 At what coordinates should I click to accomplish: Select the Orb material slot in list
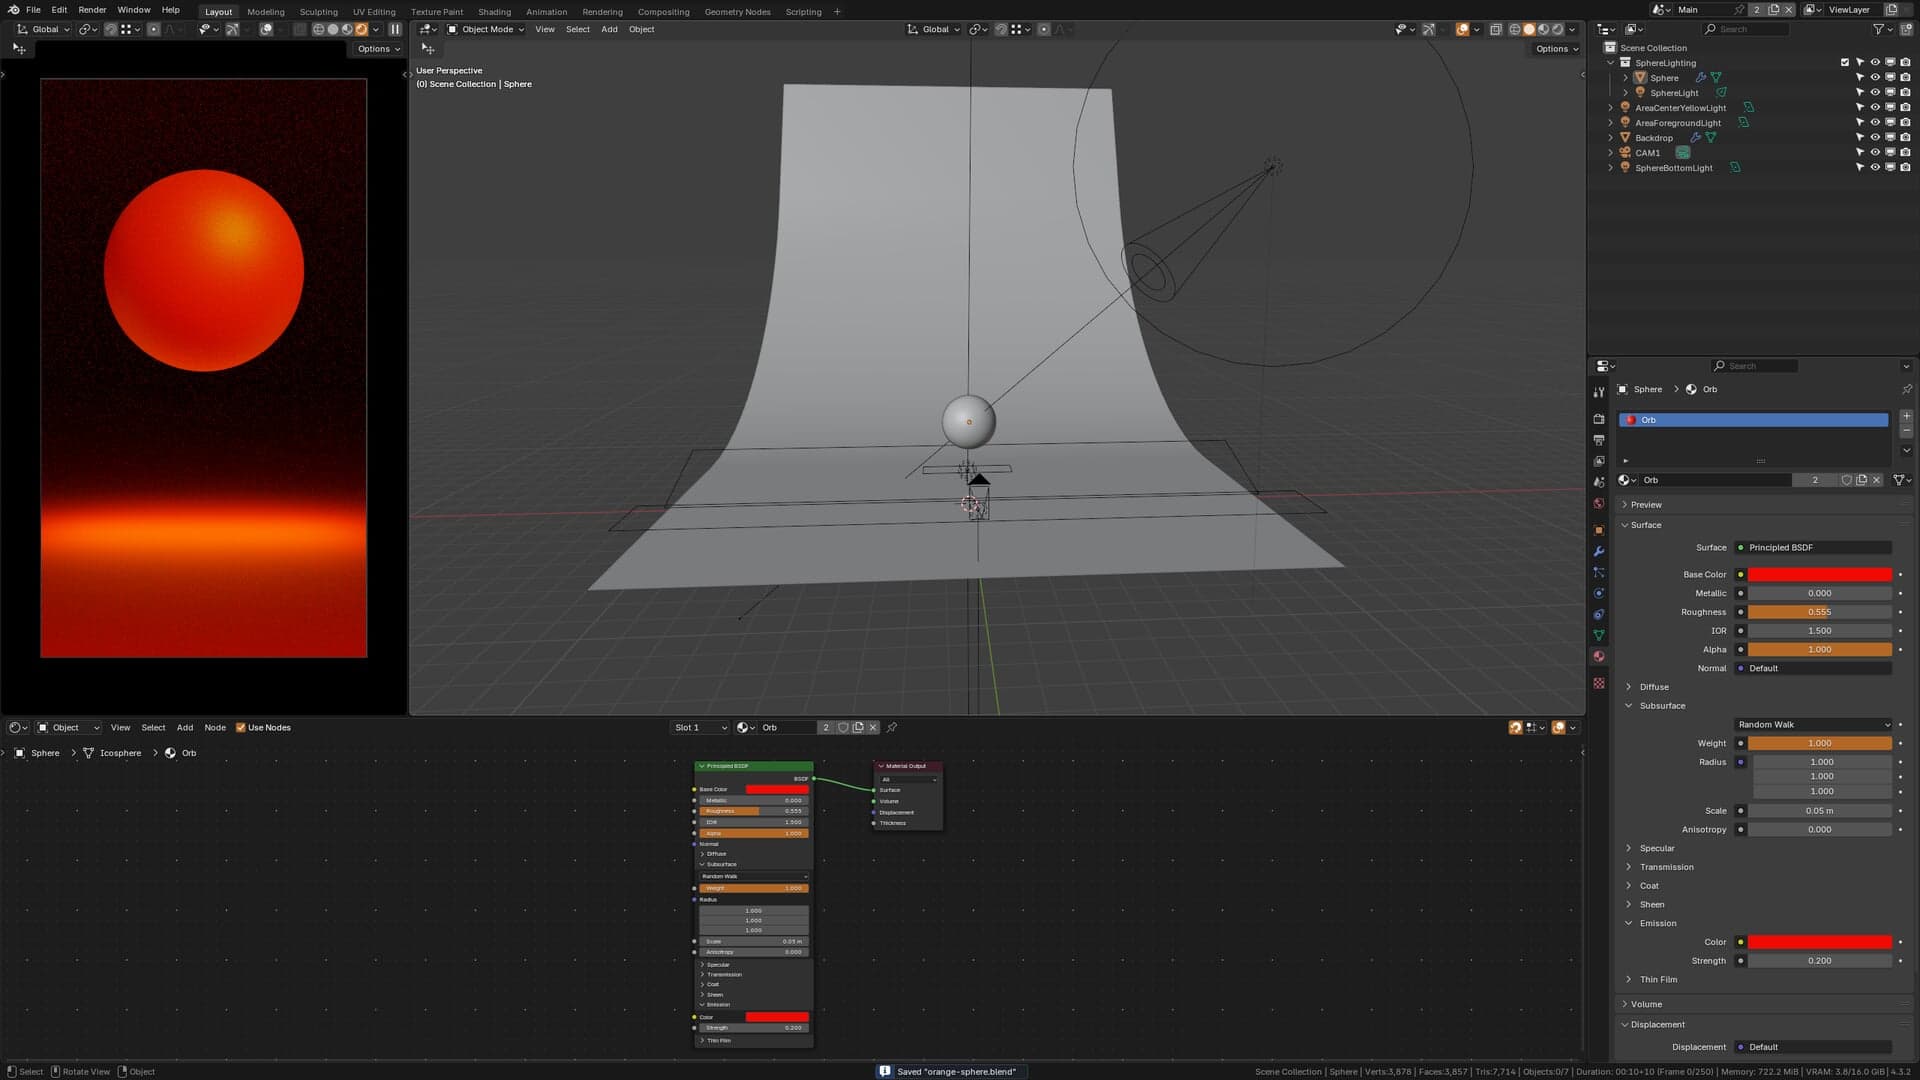coord(1753,420)
